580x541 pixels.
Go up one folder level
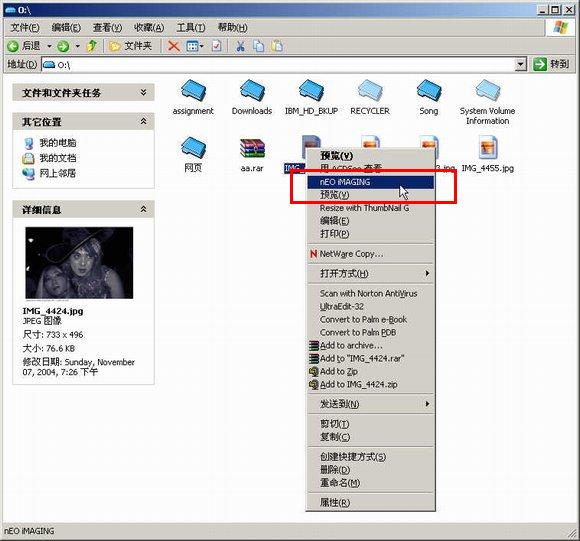tap(92, 46)
